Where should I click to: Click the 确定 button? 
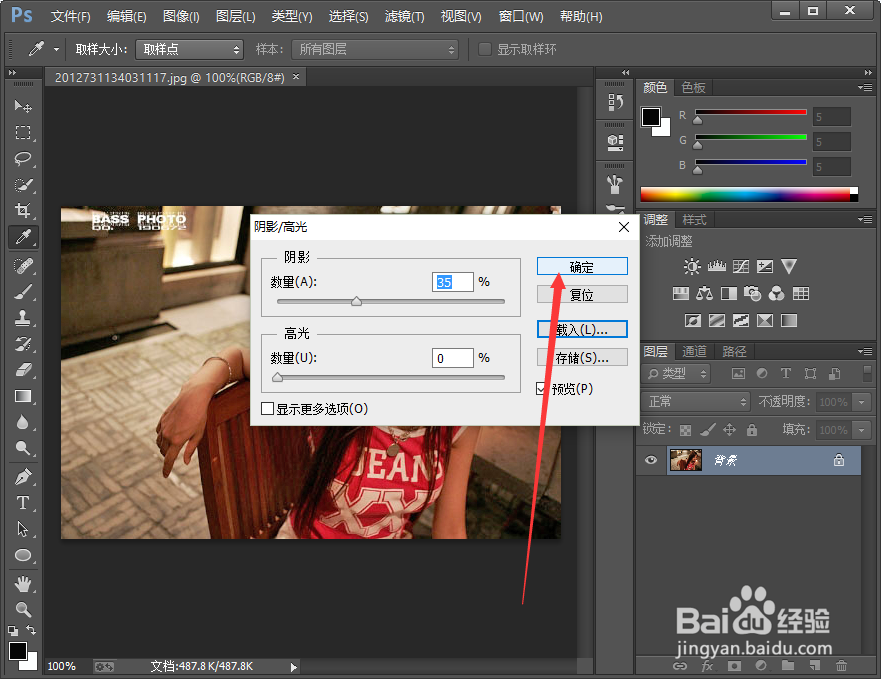point(582,266)
